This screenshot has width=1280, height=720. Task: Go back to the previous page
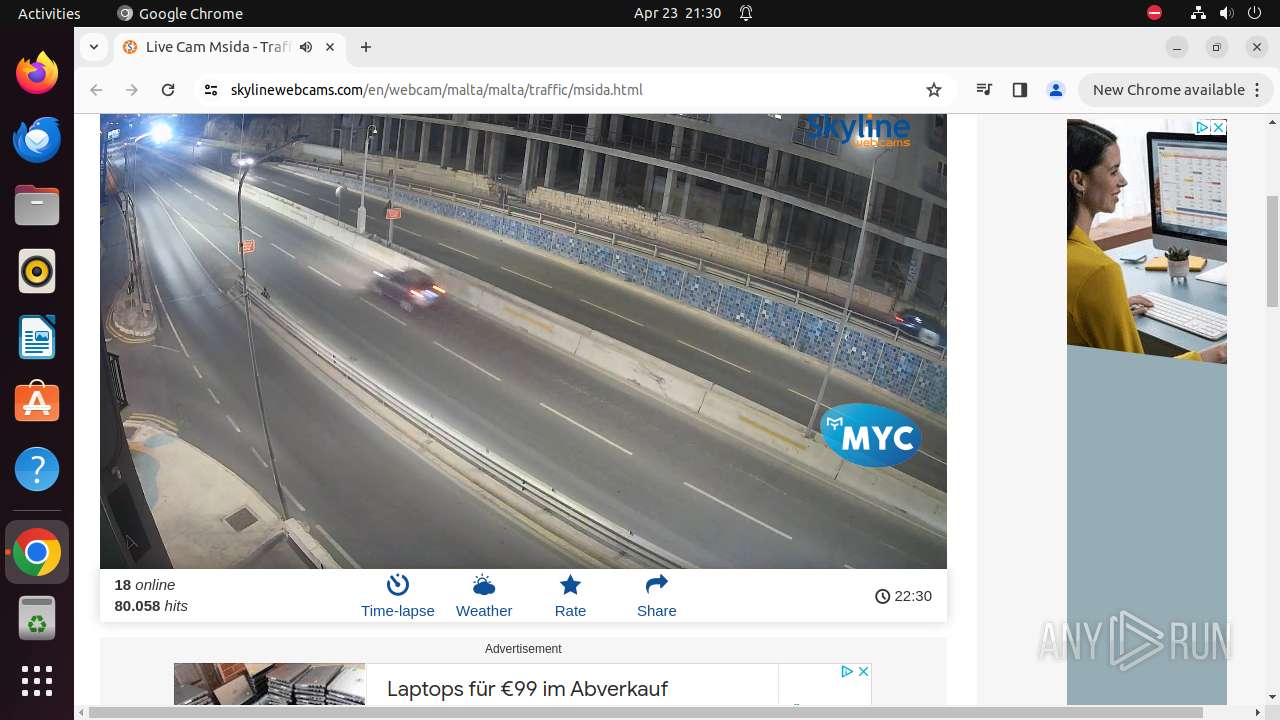96,90
